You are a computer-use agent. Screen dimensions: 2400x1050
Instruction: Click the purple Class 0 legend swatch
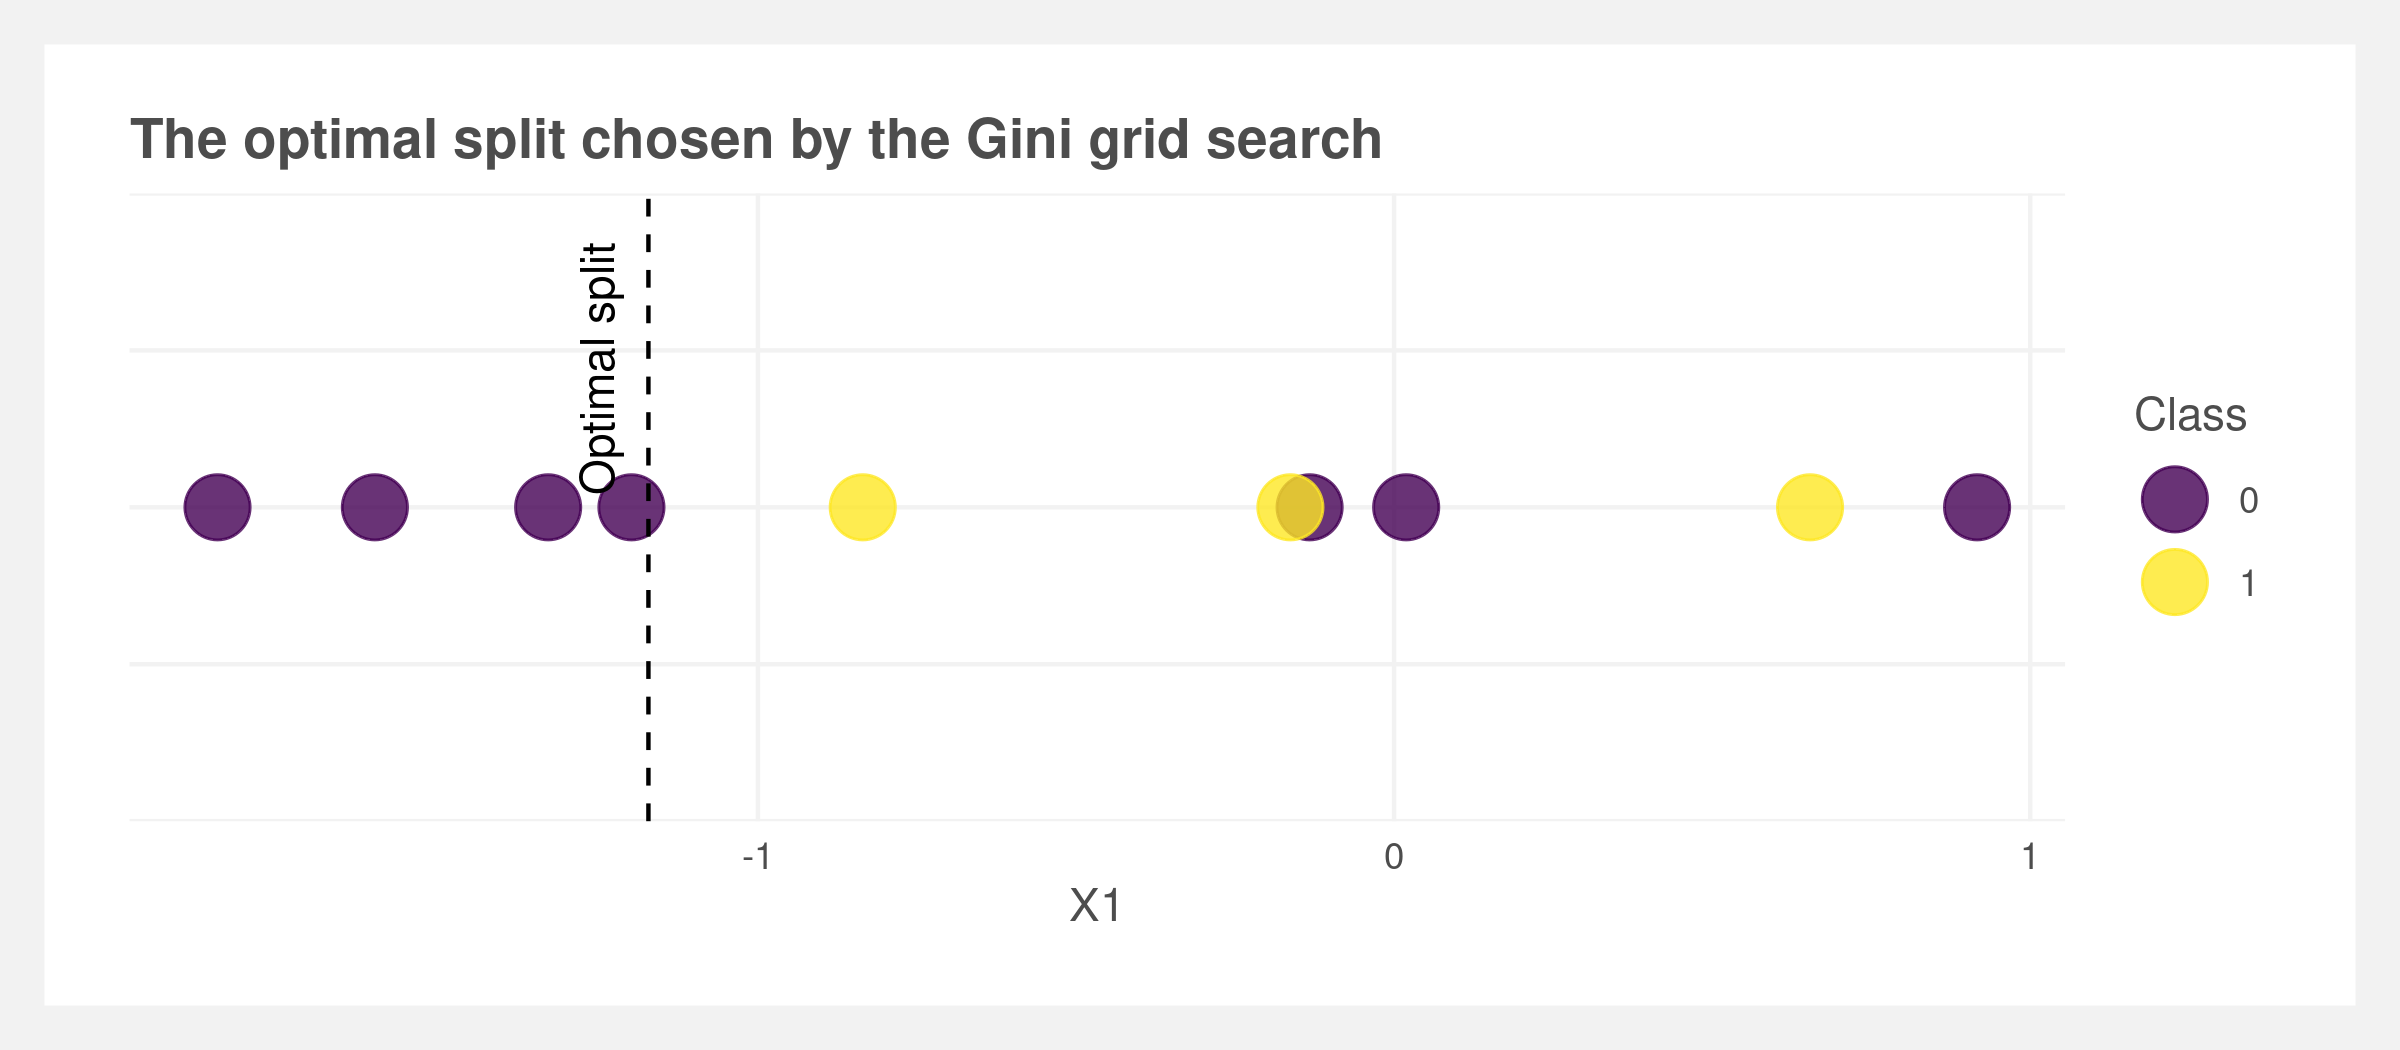coord(2174,499)
